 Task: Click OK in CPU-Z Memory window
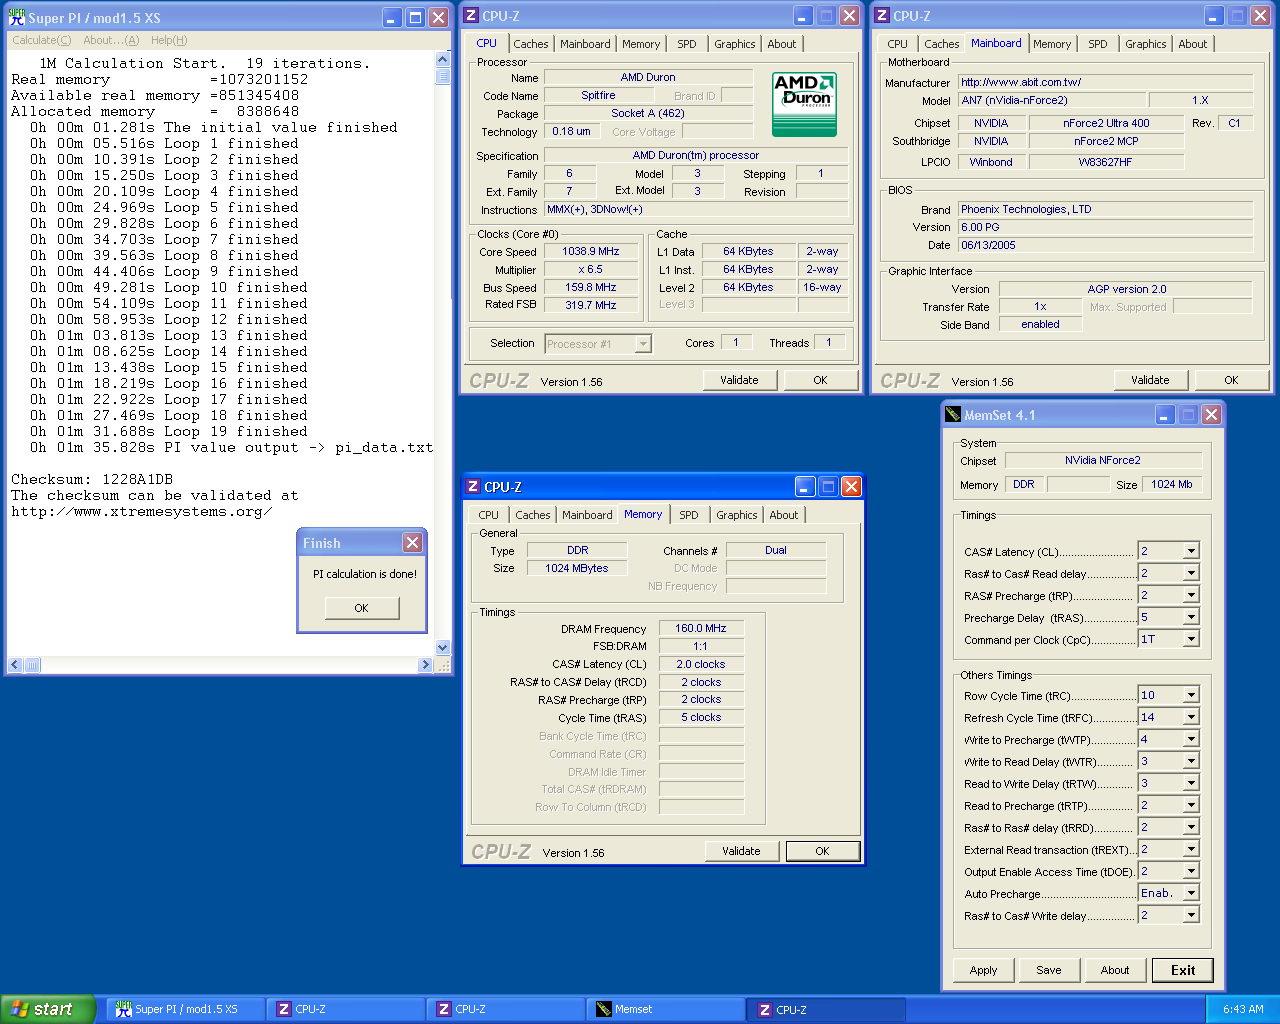(822, 851)
